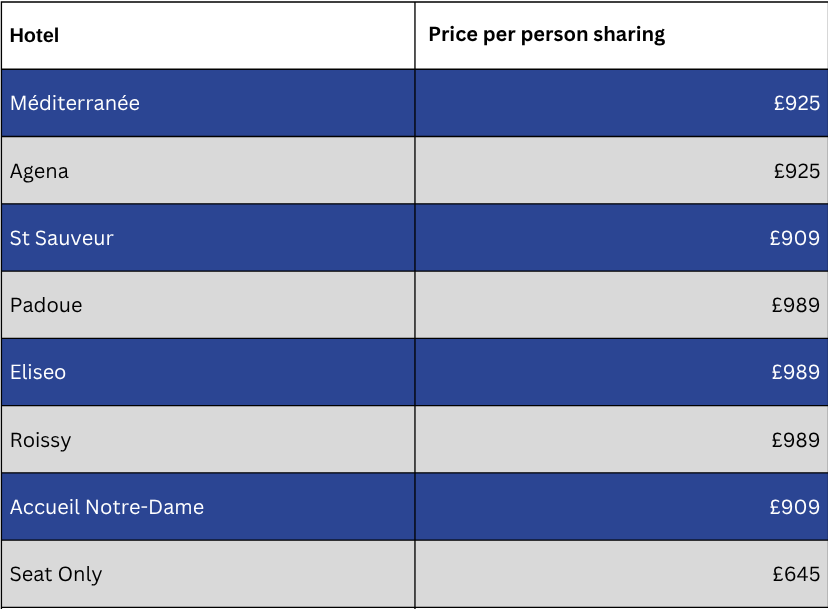The width and height of the screenshot is (828, 609).
Task: Select the £909 price for St Sauveur
Action: click(x=794, y=238)
